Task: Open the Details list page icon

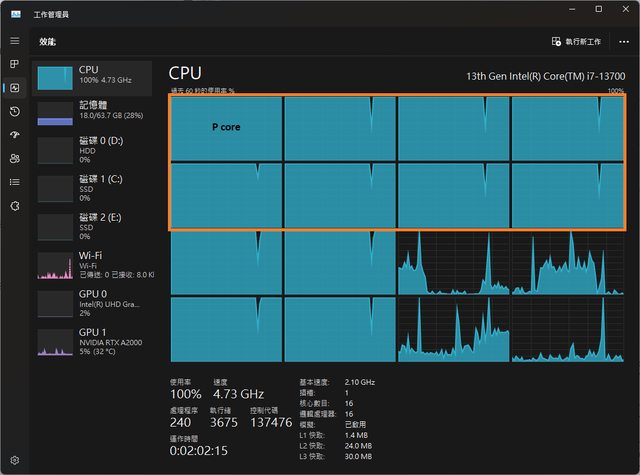Action: pyautogui.click(x=14, y=181)
